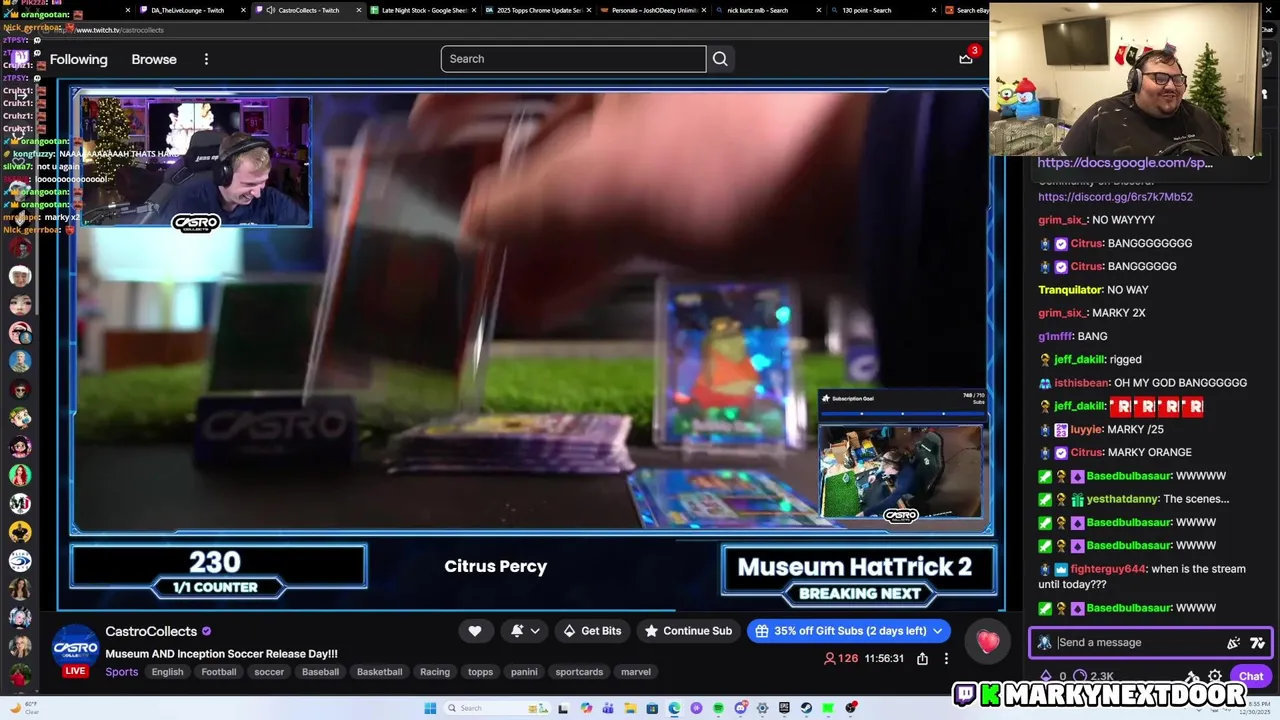Click username isthisbean in chat
The width and height of the screenshot is (1280, 720).
pos(1082,383)
